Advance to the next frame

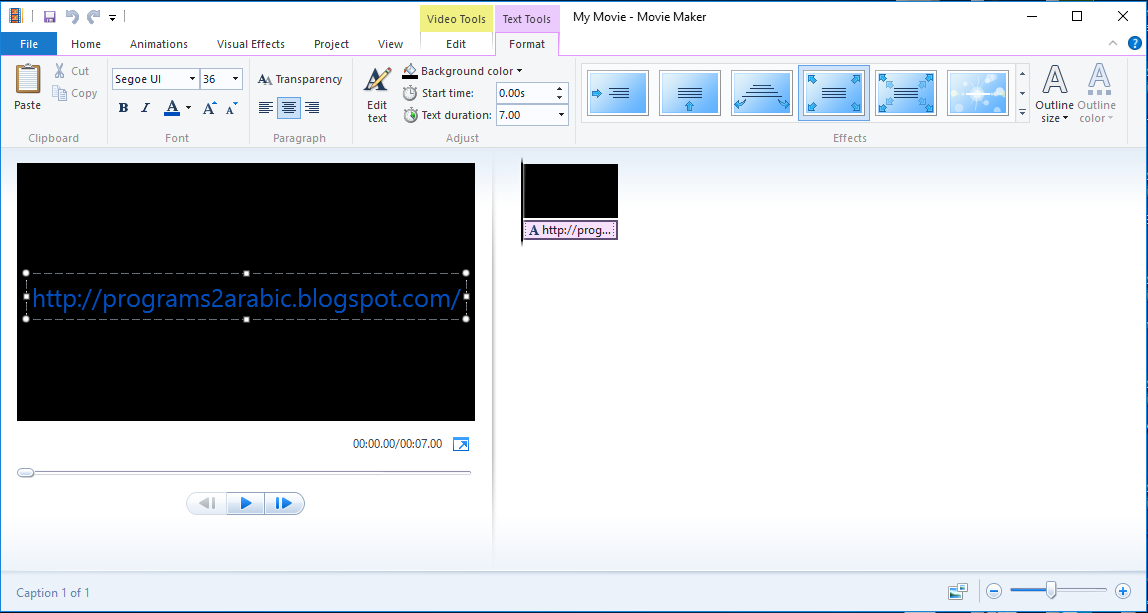[x=284, y=503]
